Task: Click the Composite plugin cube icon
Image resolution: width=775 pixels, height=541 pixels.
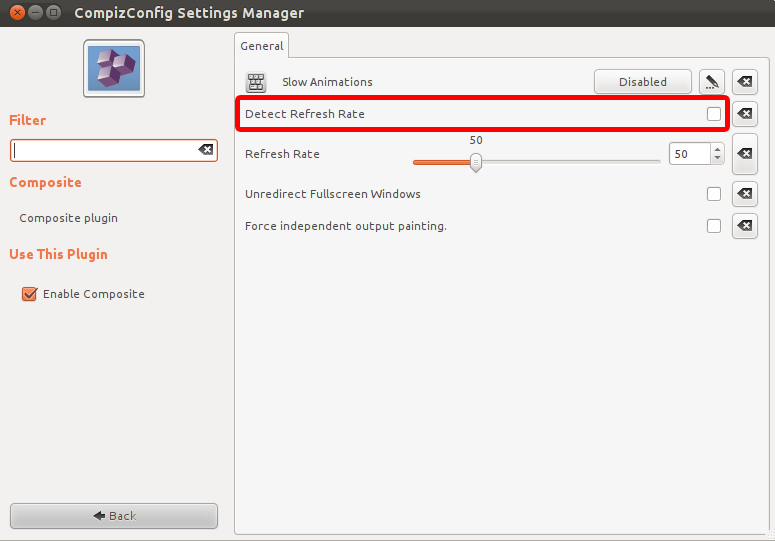Action: point(114,68)
